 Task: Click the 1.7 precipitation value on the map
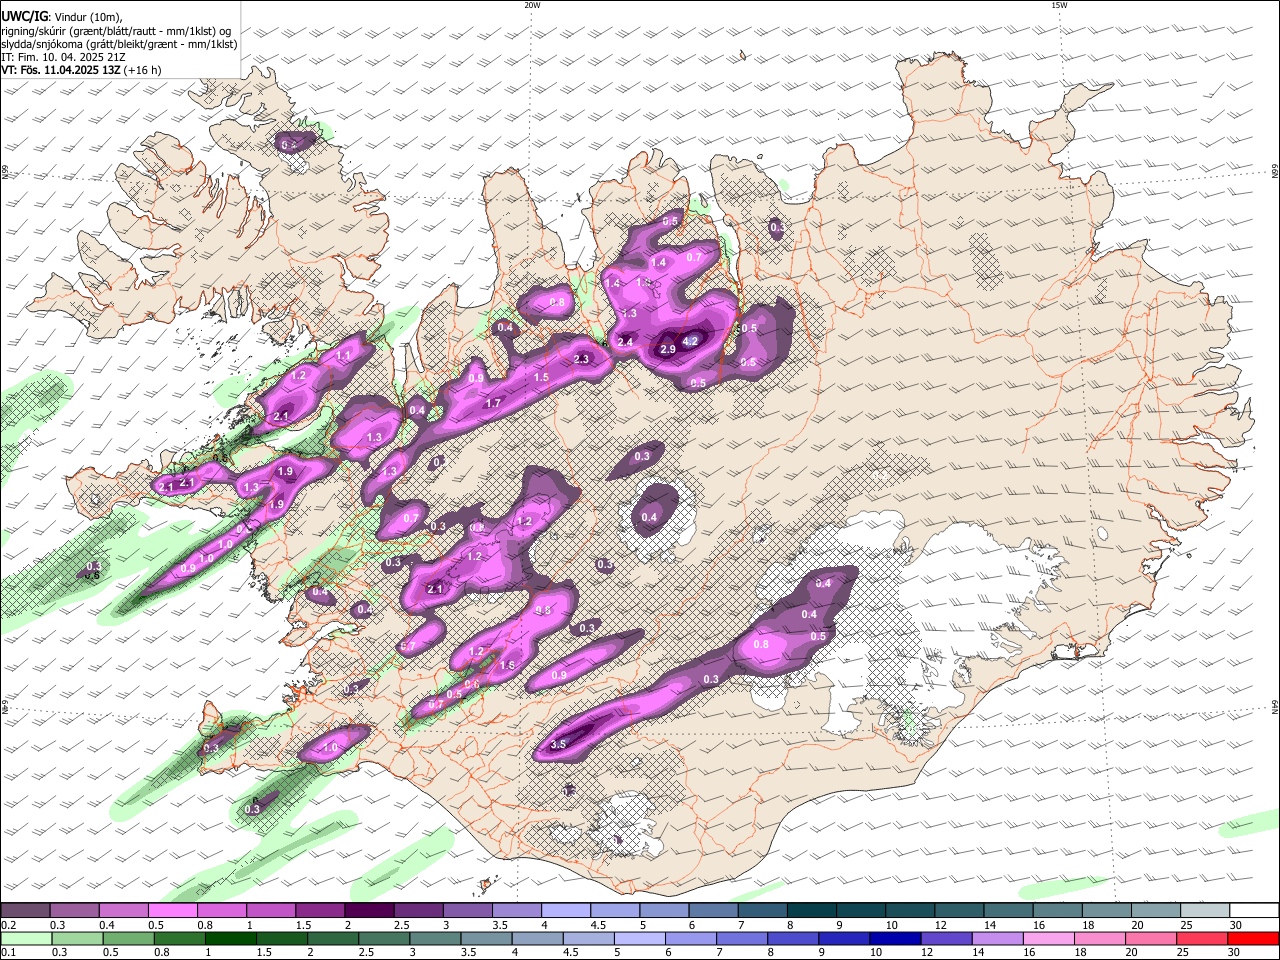point(493,403)
